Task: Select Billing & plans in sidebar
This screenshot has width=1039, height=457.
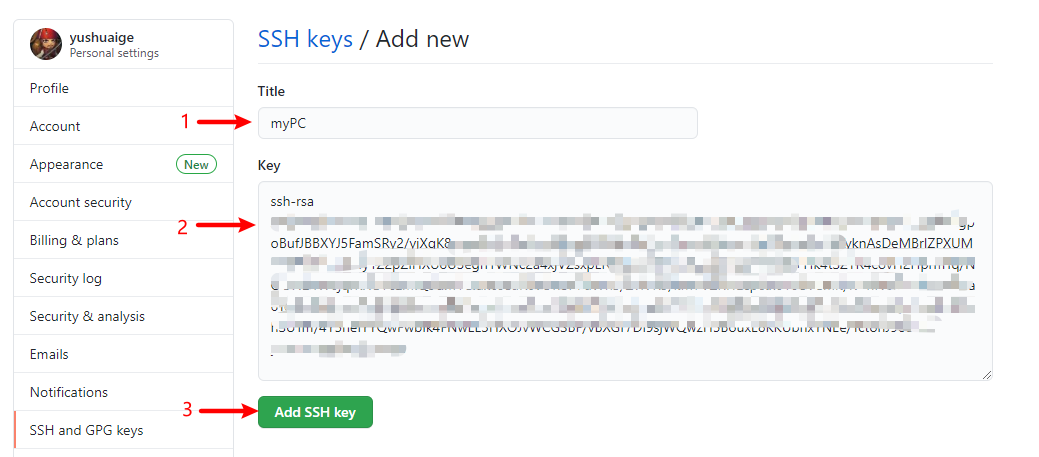Action: pos(123,240)
